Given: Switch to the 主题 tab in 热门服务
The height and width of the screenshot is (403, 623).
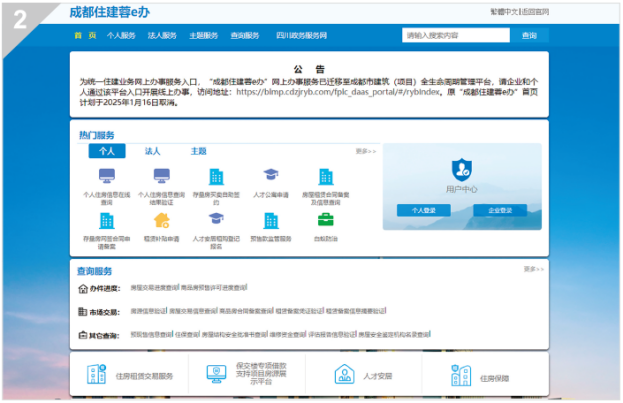Looking at the screenshot, I should [x=198, y=151].
